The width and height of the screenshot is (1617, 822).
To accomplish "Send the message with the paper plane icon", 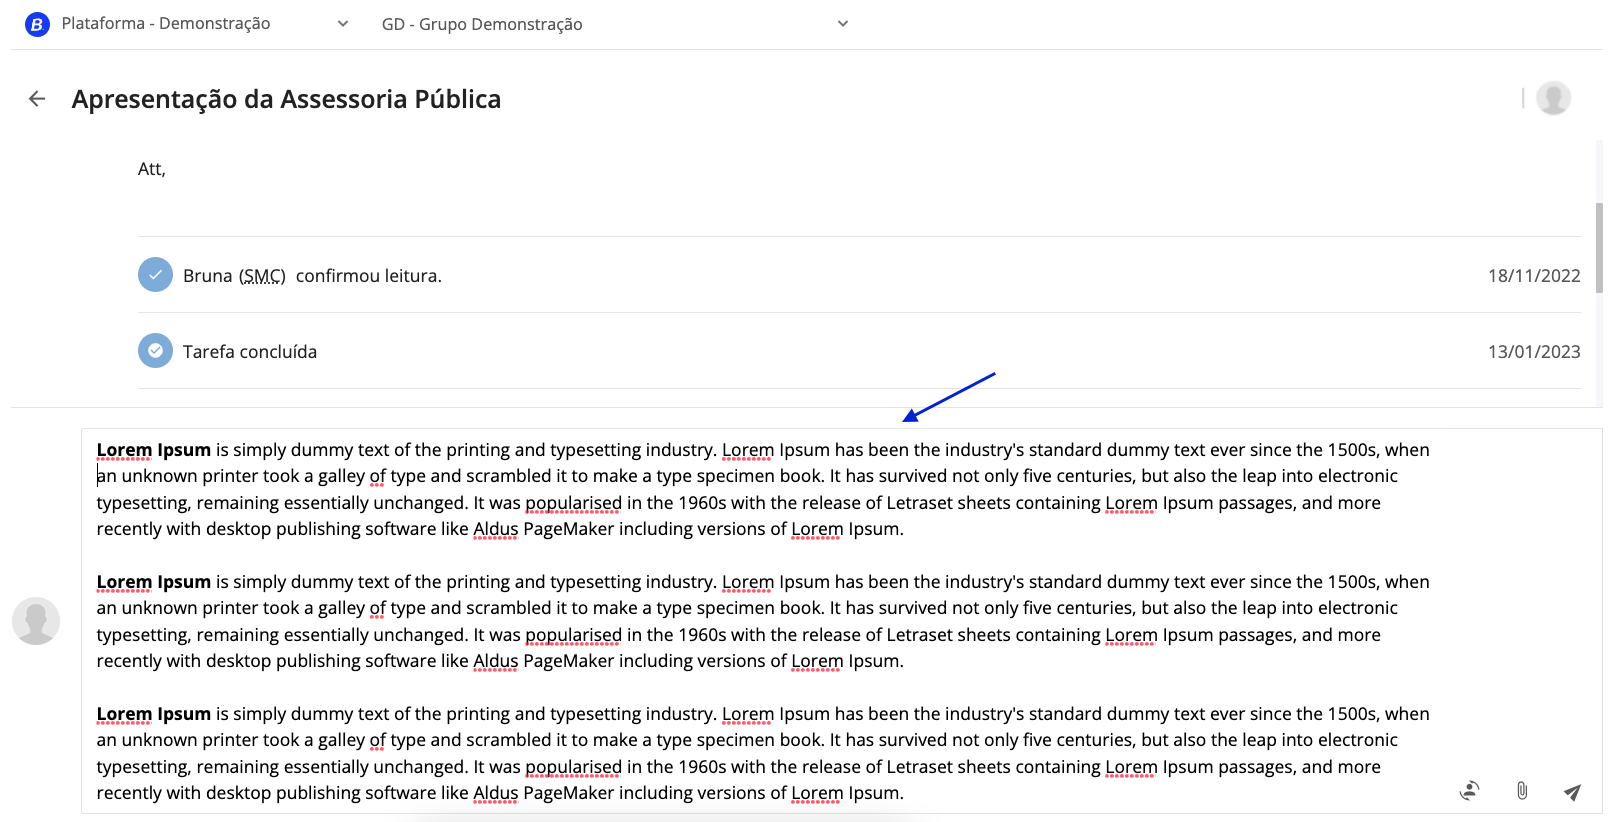I will click(1572, 792).
